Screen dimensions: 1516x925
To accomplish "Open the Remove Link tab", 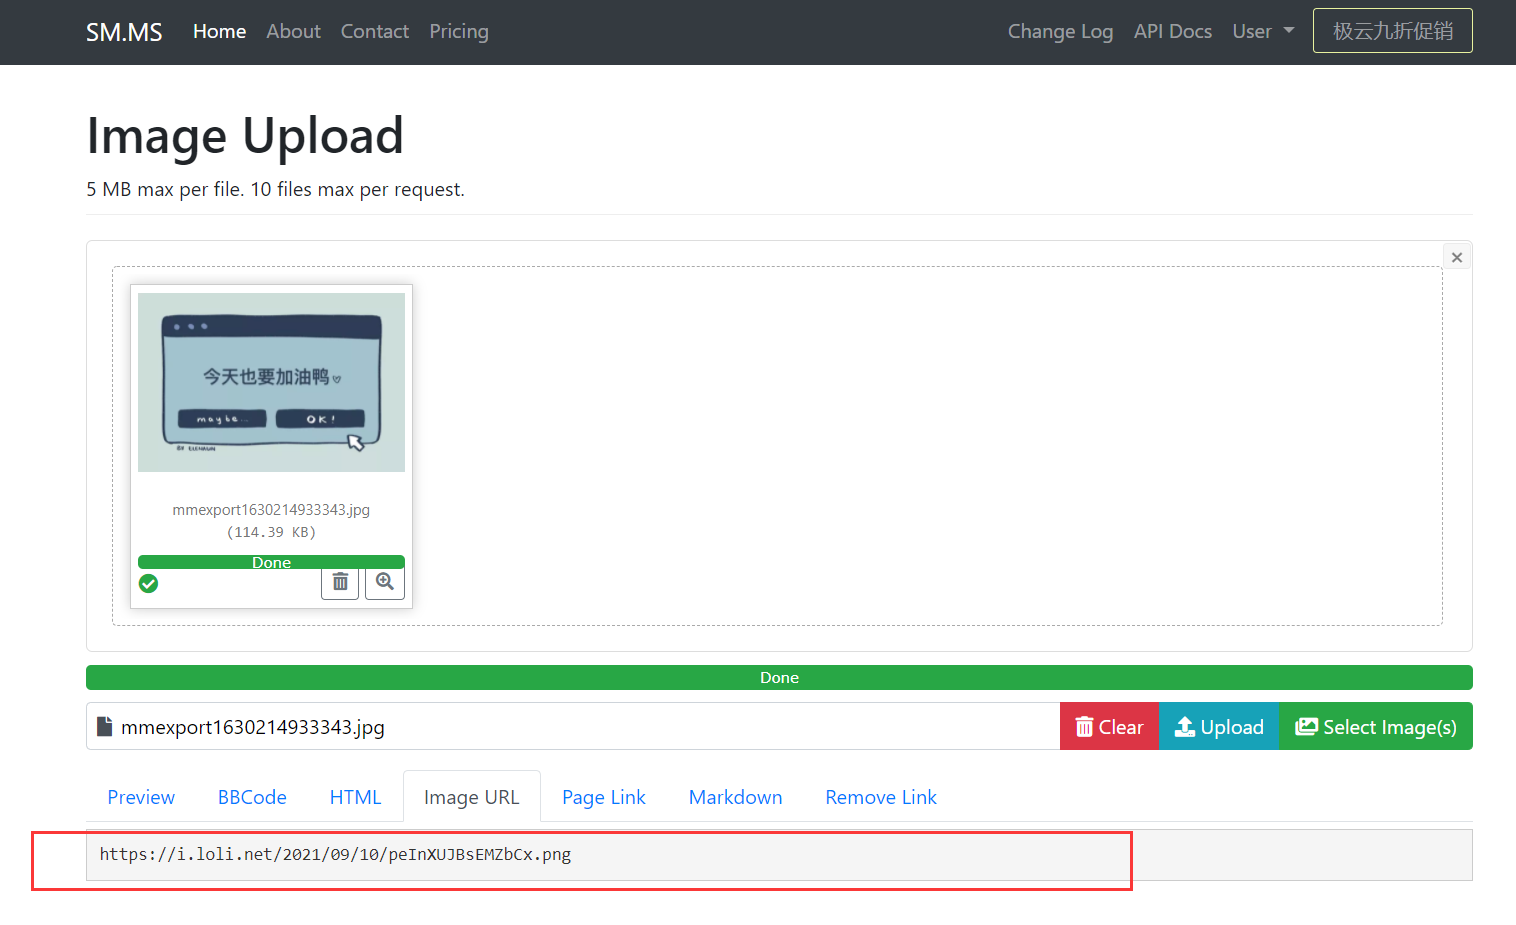I will pyautogui.click(x=881, y=797).
